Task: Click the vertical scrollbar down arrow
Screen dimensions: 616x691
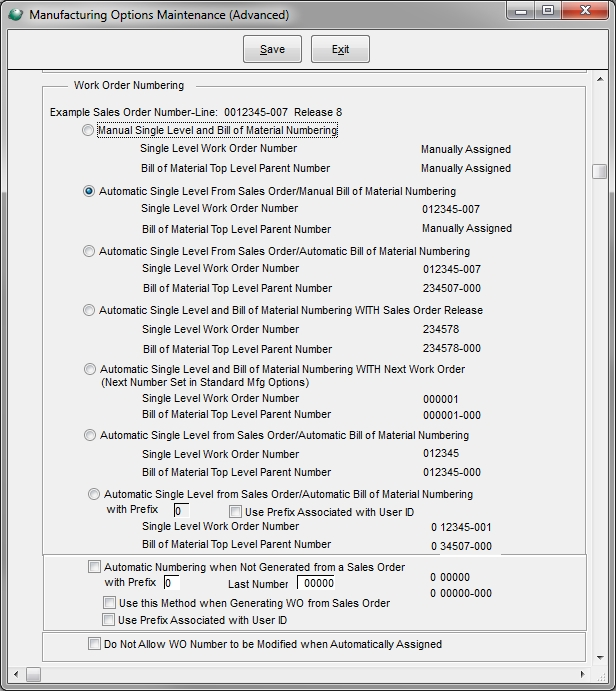Action: click(600, 658)
